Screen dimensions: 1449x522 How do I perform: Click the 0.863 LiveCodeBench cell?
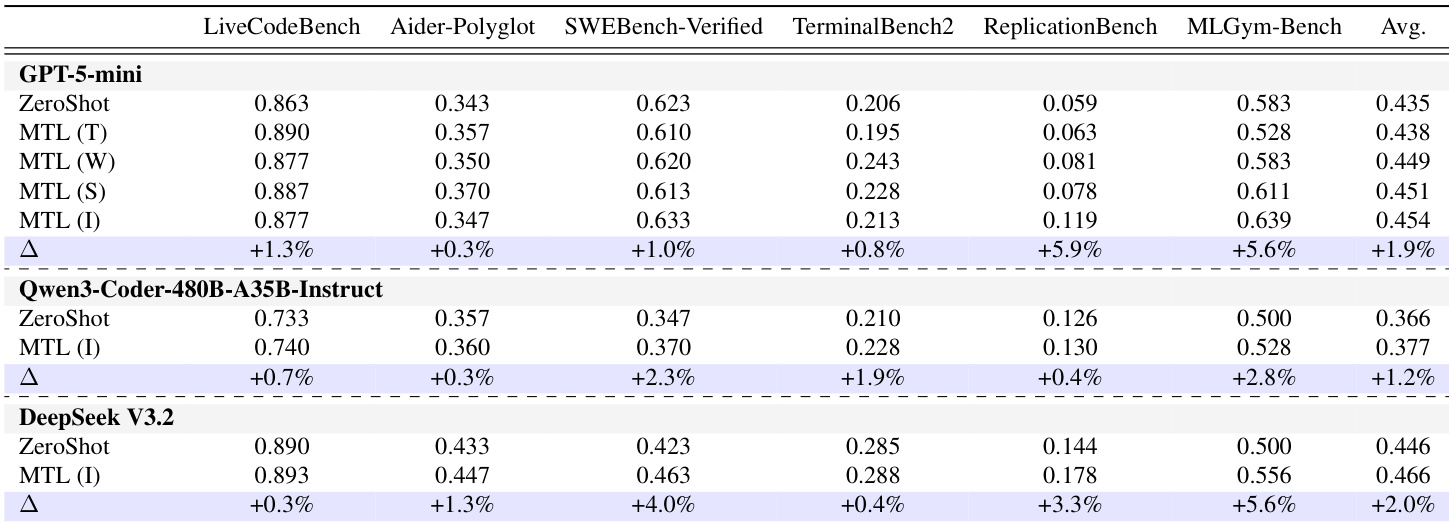click(x=281, y=103)
